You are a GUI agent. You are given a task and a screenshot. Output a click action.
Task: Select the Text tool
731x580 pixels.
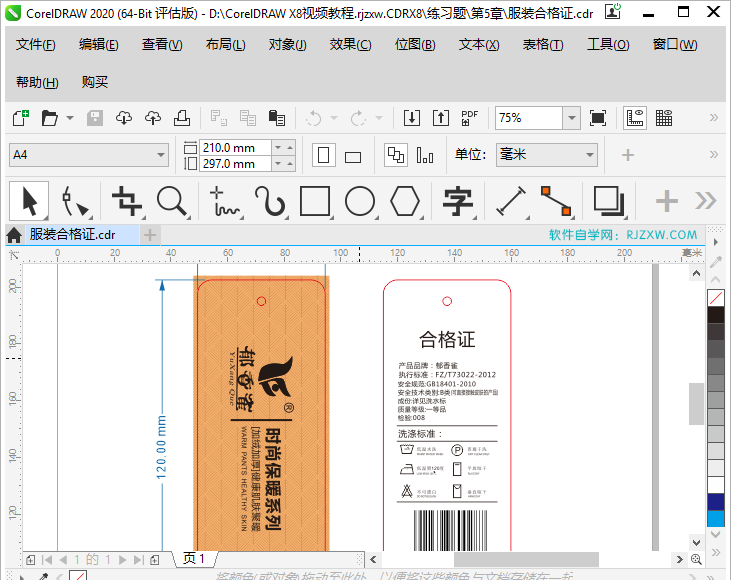click(x=458, y=201)
